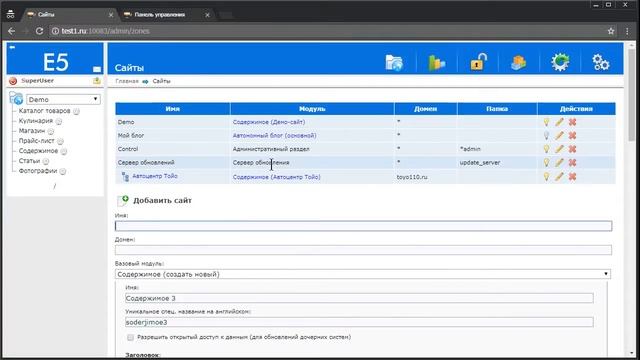Open the padlock access toolbar icon

point(478,62)
